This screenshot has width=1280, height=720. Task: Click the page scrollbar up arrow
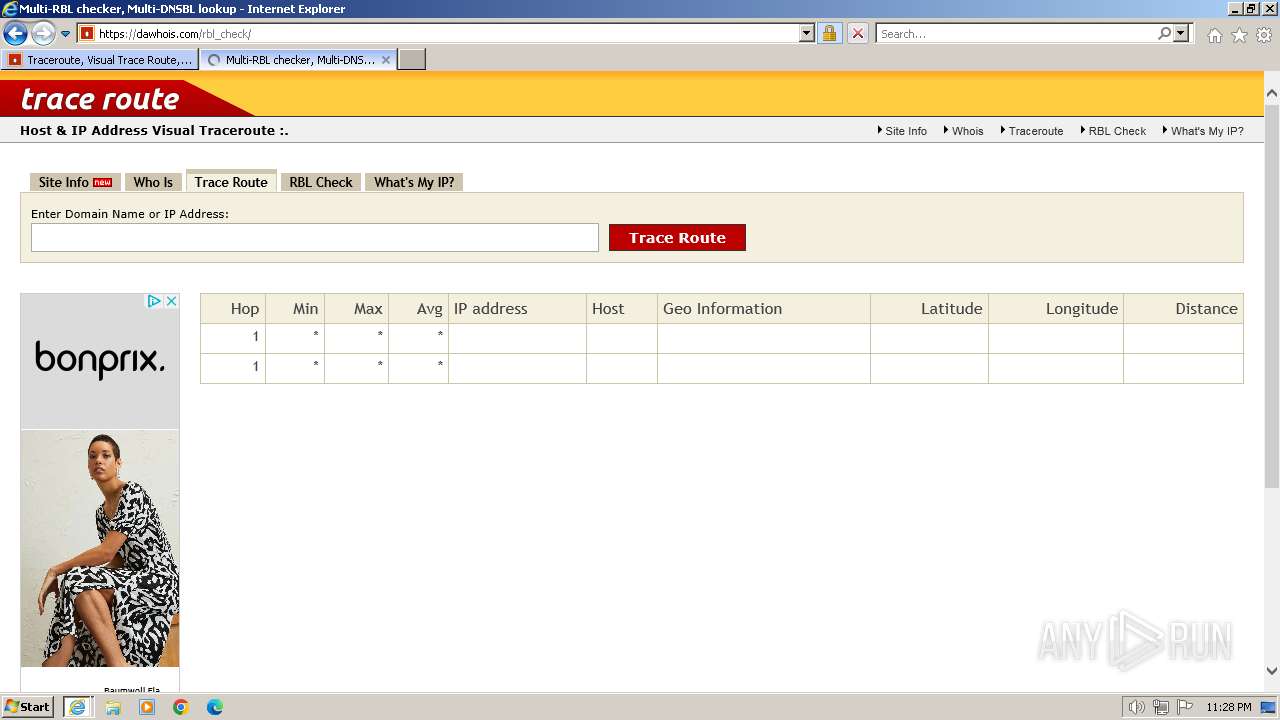pos(1272,94)
